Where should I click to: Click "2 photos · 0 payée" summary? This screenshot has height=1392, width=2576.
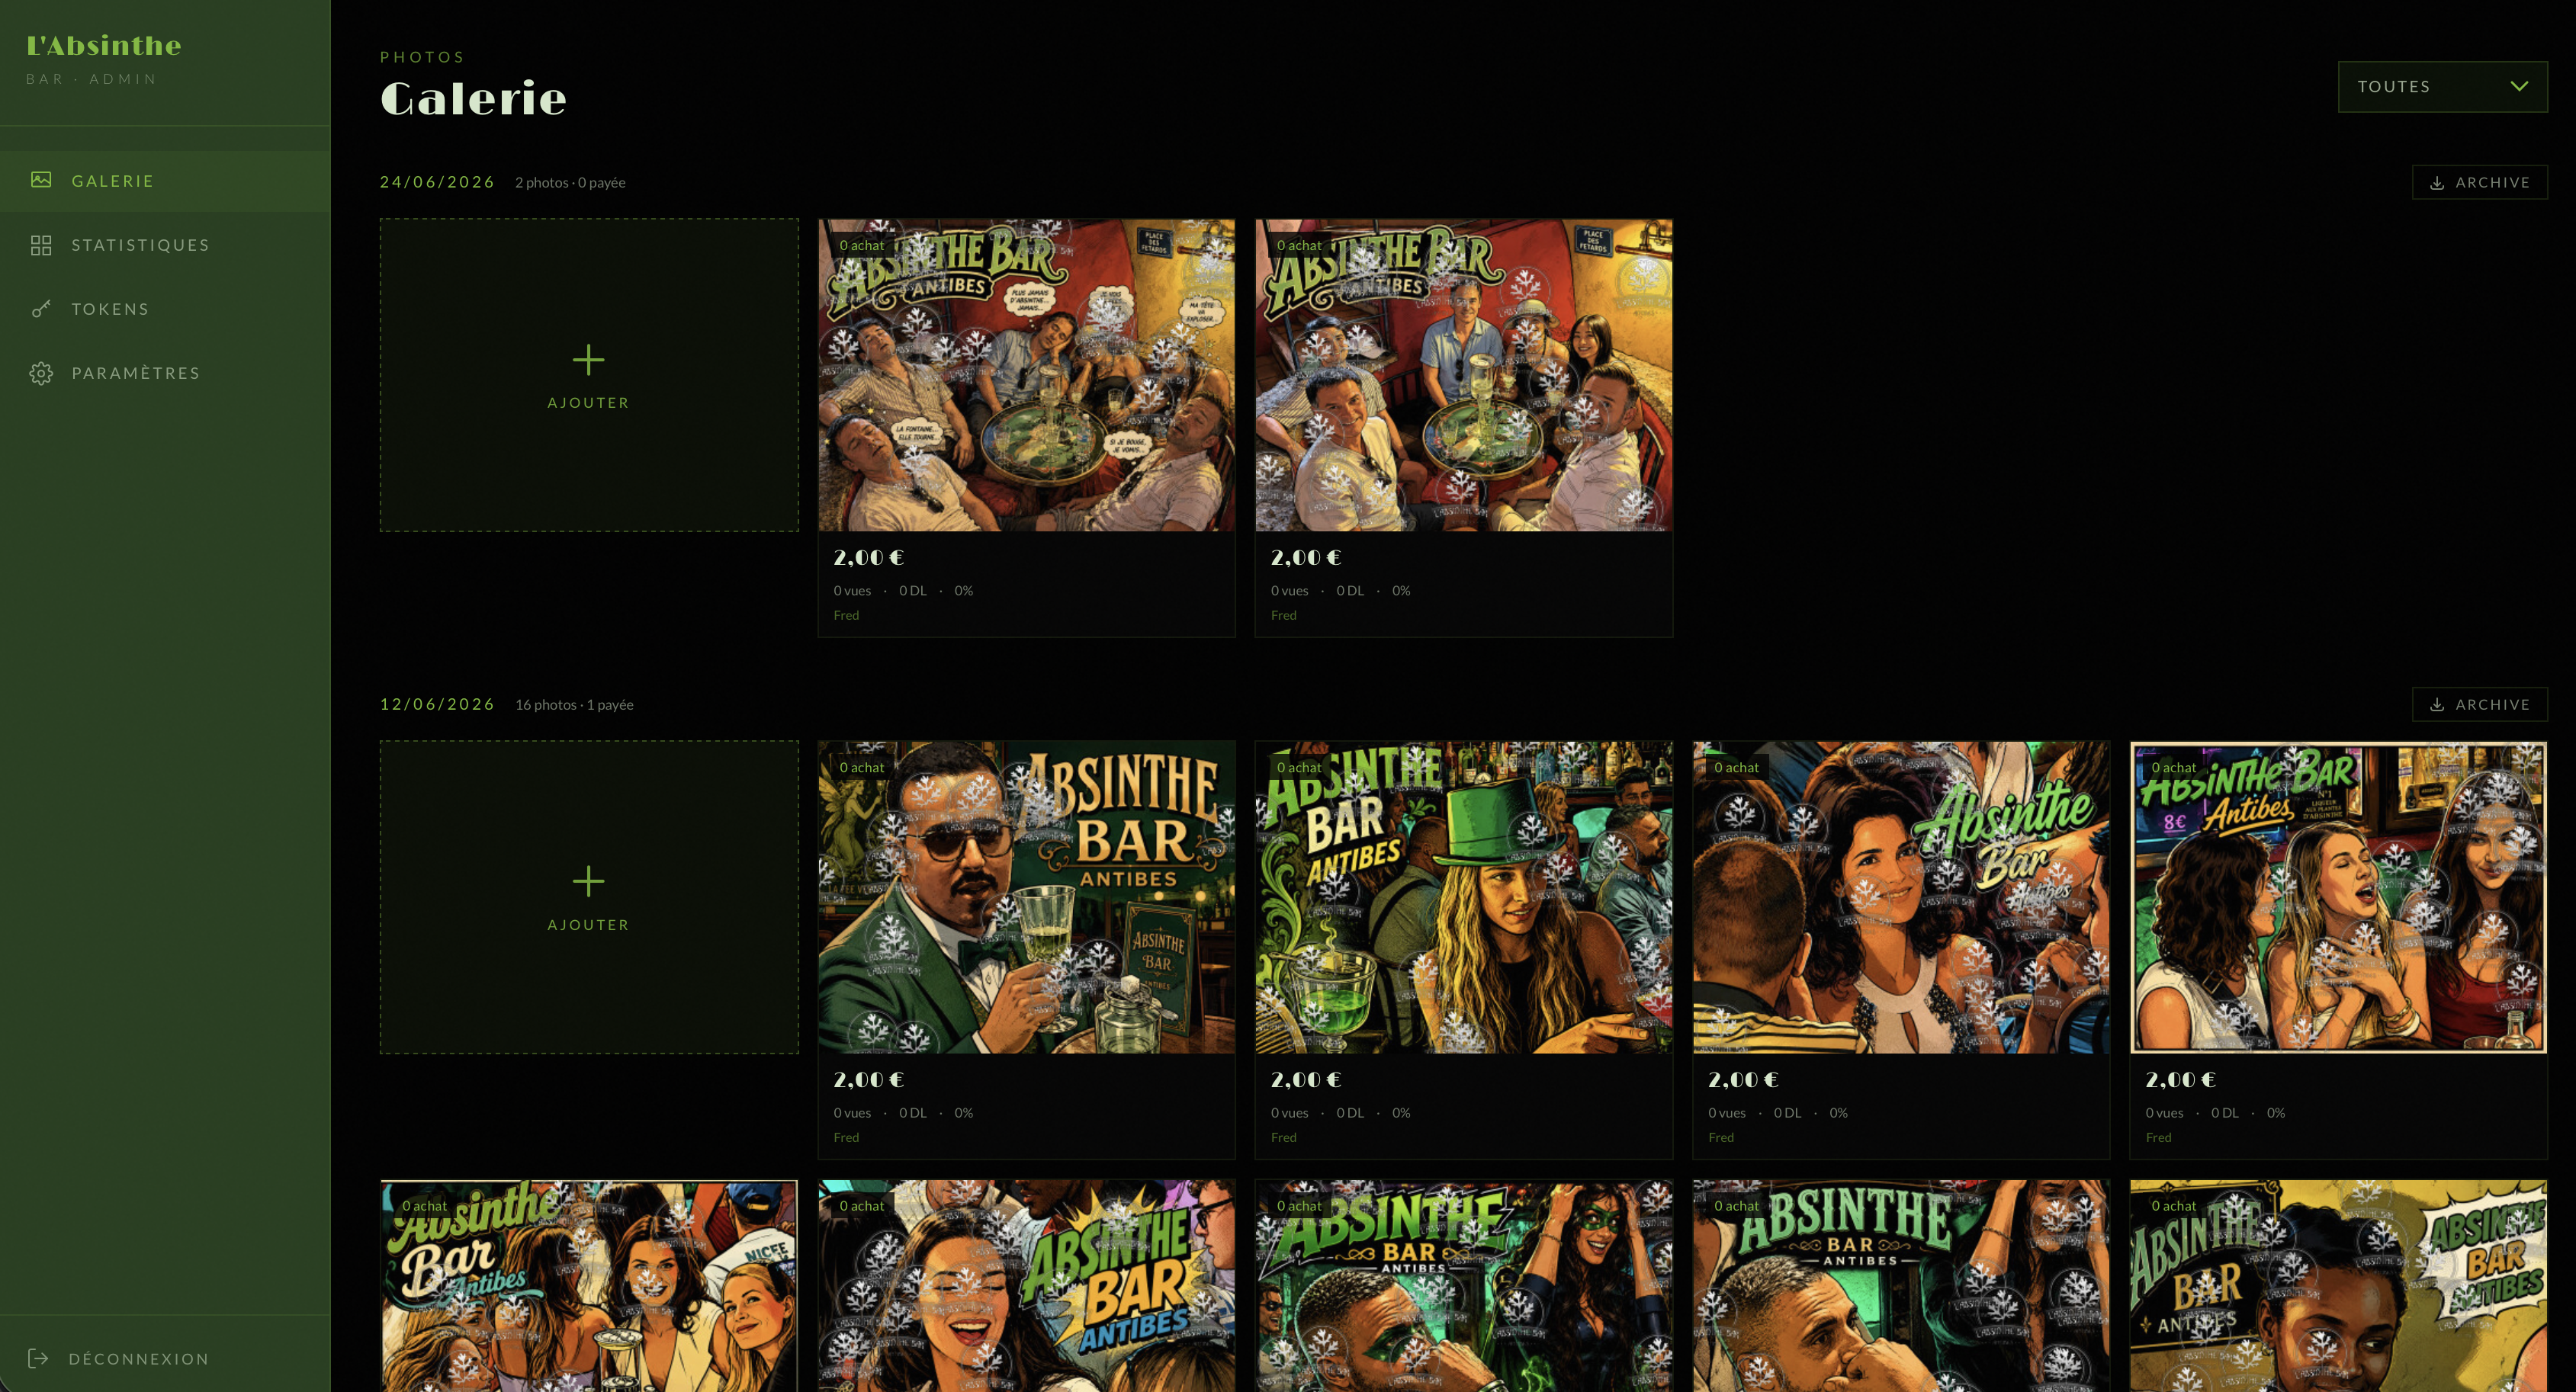tap(570, 183)
